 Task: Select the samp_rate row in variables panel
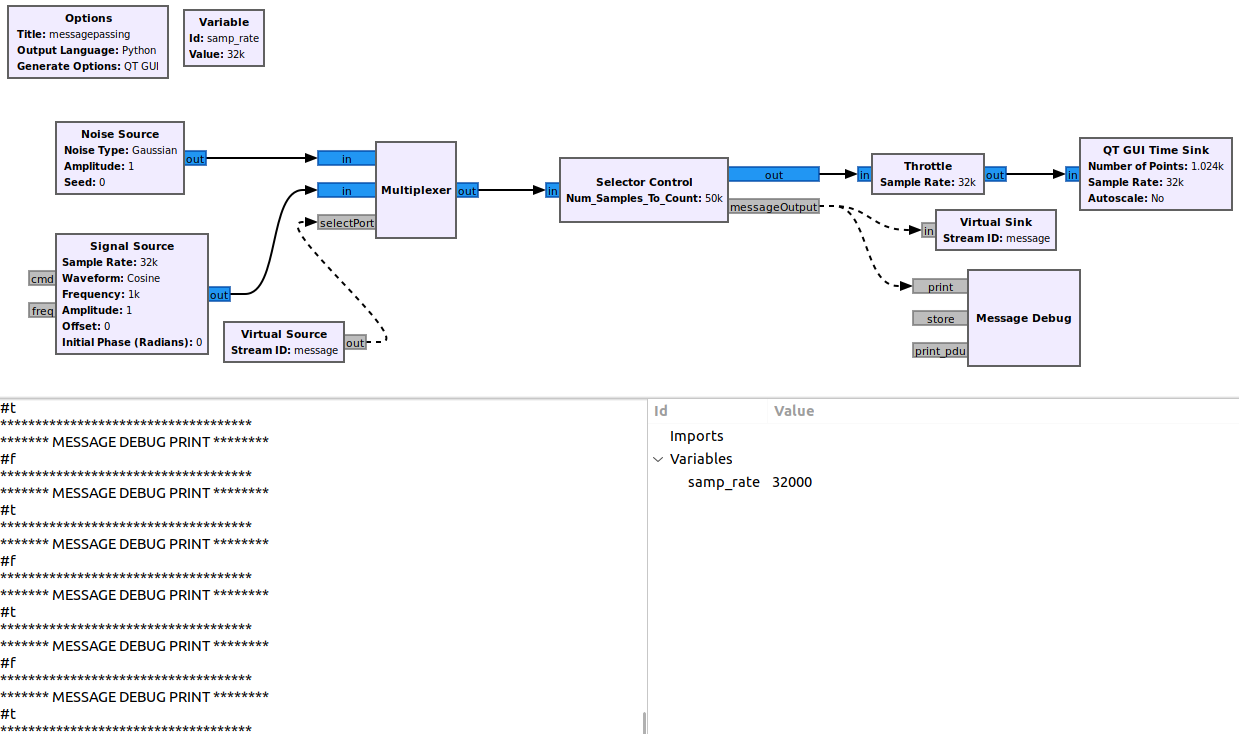pyautogui.click(x=723, y=482)
